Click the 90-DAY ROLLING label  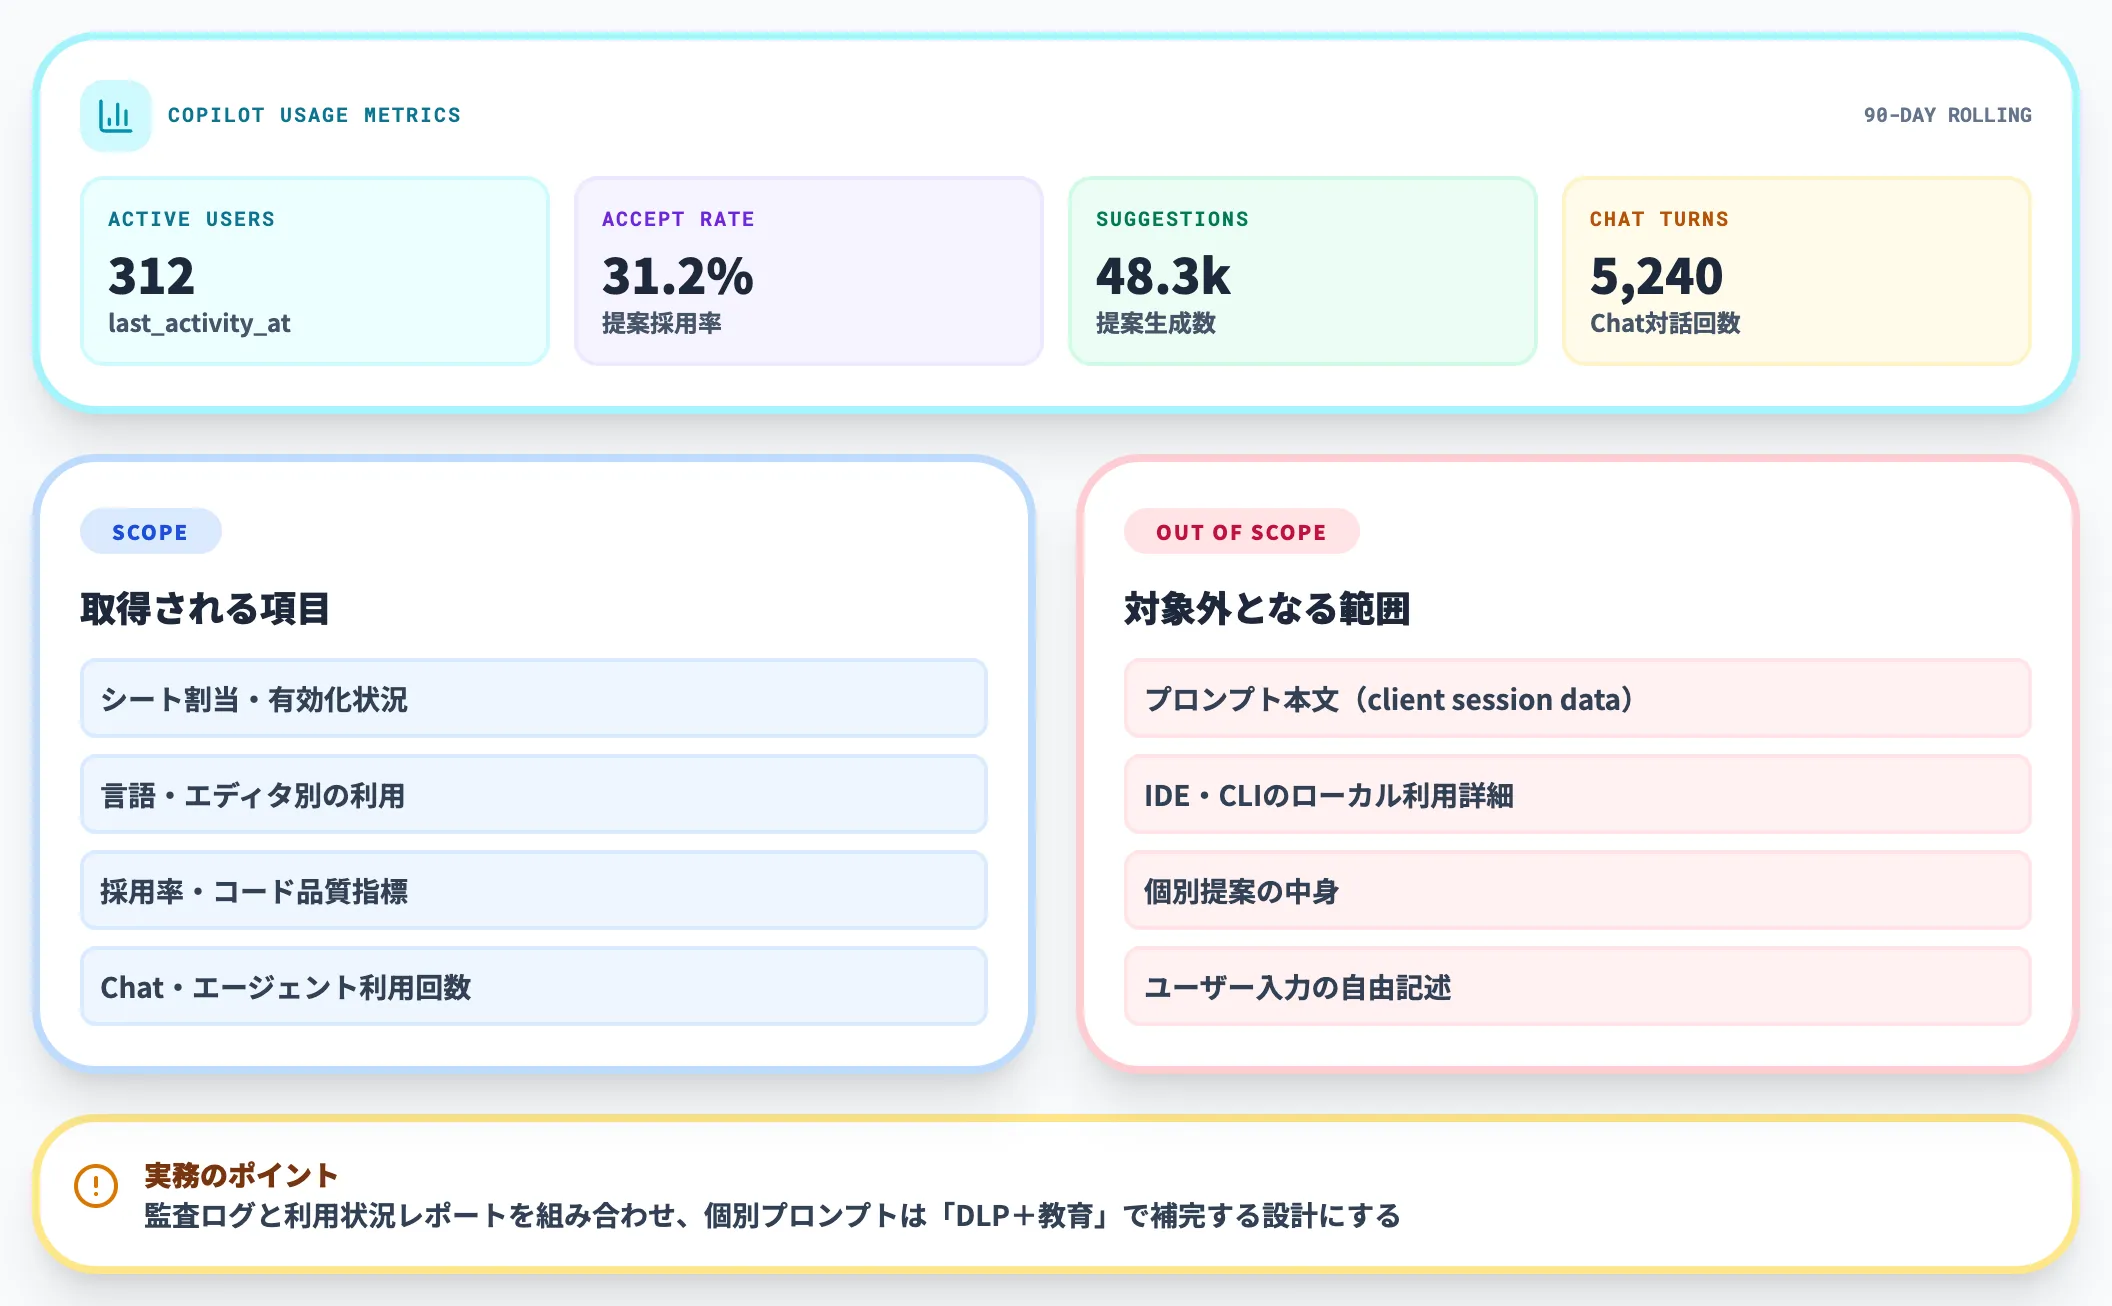point(1948,115)
